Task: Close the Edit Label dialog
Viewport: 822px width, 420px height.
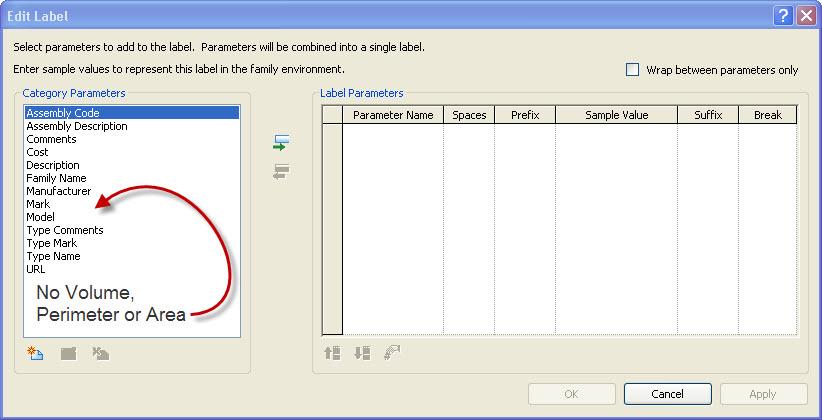Action: (x=806, y=16)
